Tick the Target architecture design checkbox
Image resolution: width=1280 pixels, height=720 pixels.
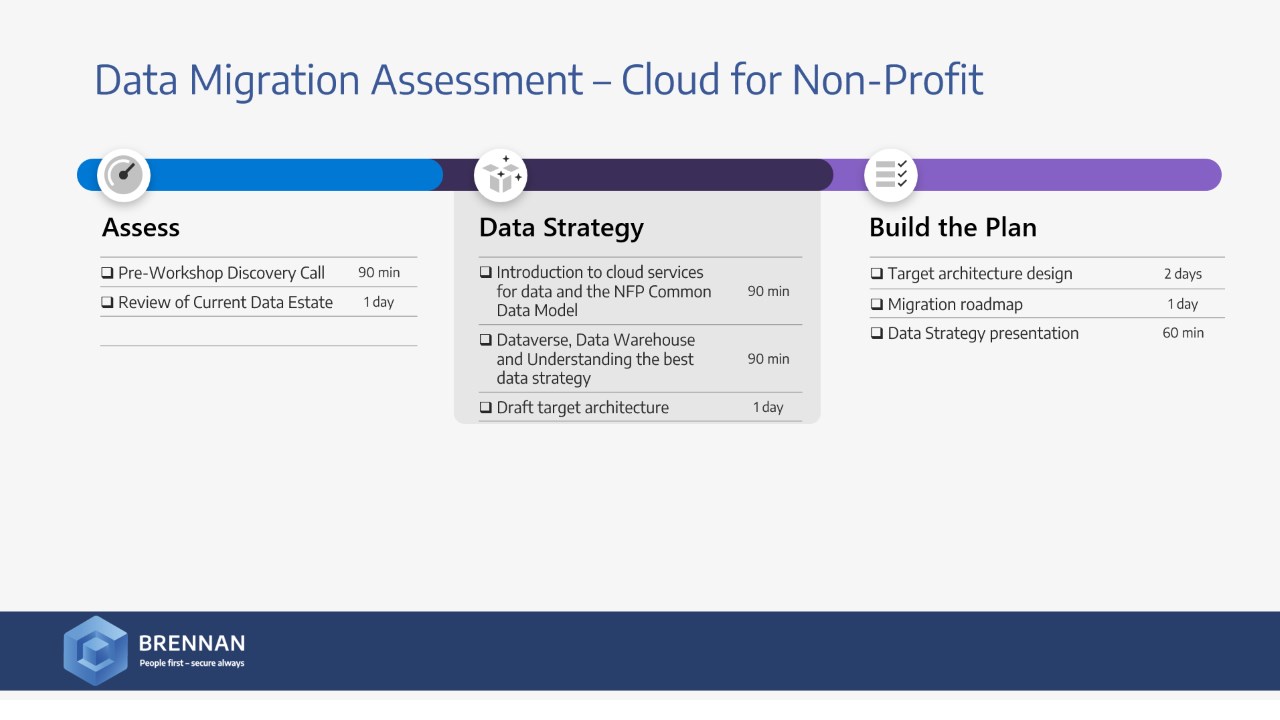tap(877, 274)
